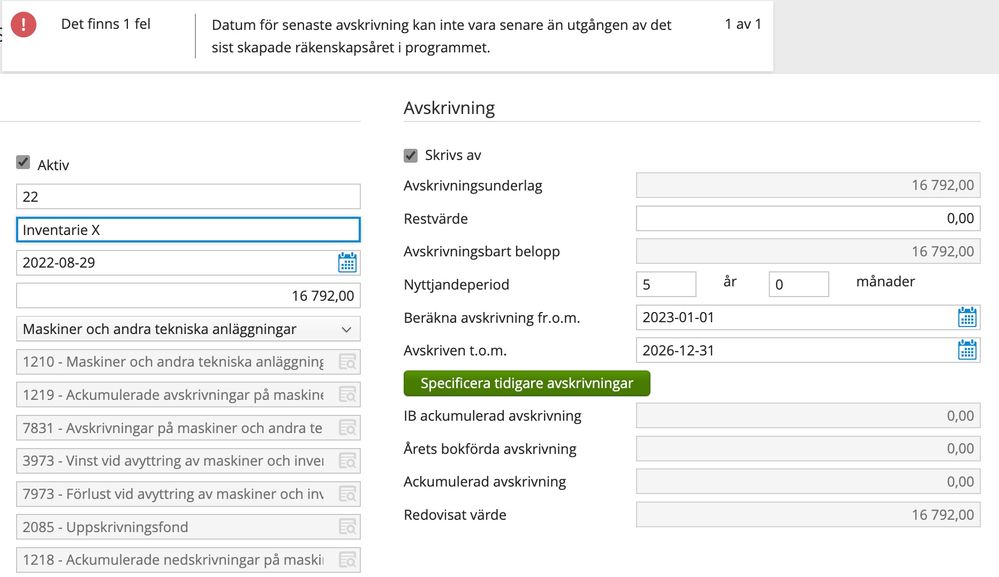The width and height of the screenshot is (999, 577).
Task: Open calendar for Beräkna avskrivning fr.o.m.
Action: pyautogui.click(x=967, y=317)
